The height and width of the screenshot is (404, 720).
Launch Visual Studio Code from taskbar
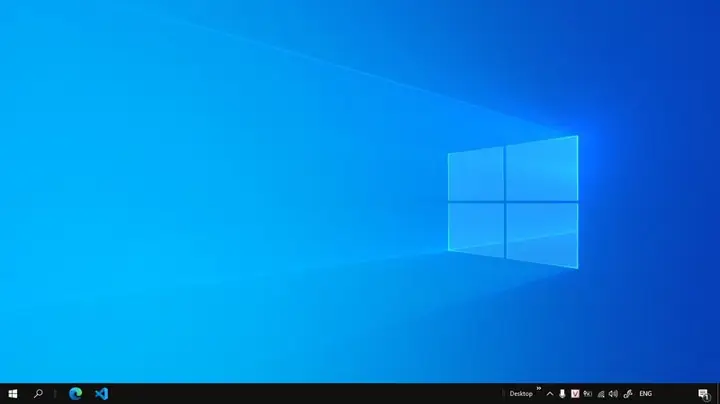click(101, 393)
